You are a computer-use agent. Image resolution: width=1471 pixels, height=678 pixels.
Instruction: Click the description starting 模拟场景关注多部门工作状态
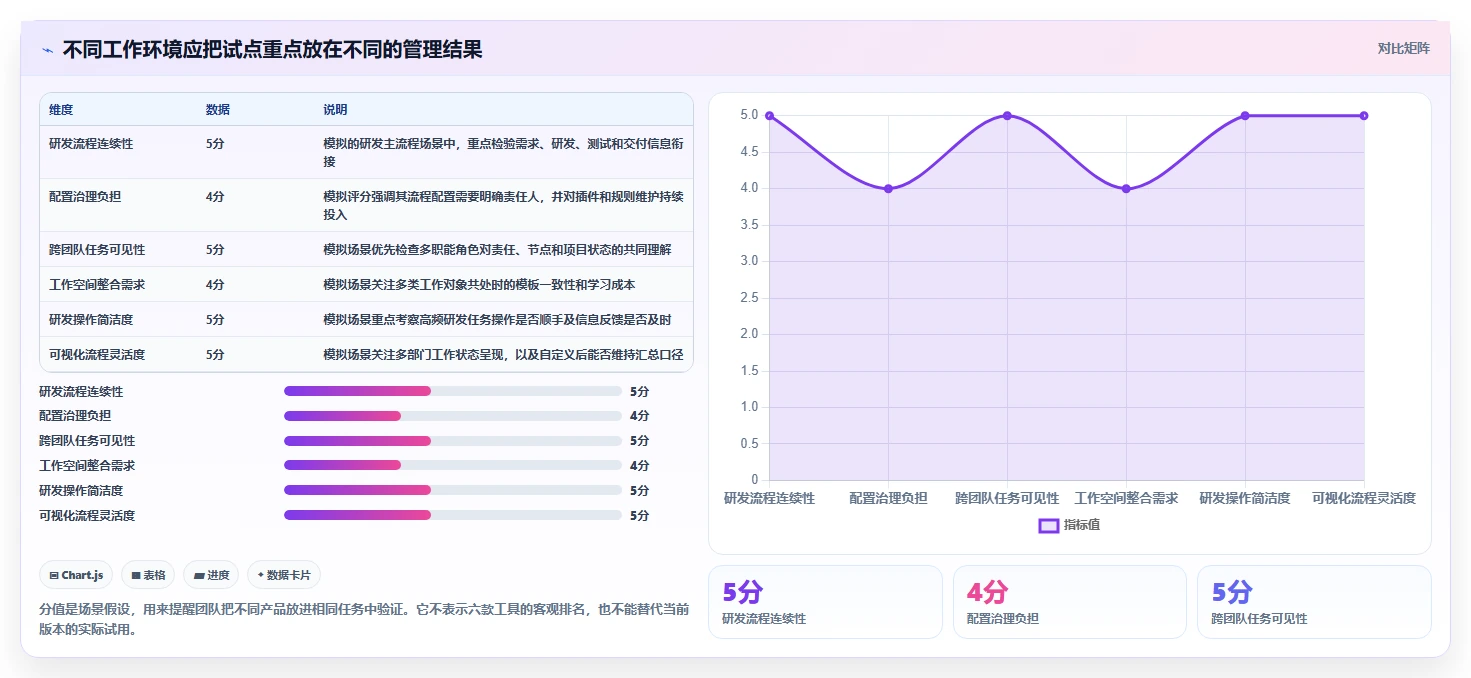coord(503,355)
